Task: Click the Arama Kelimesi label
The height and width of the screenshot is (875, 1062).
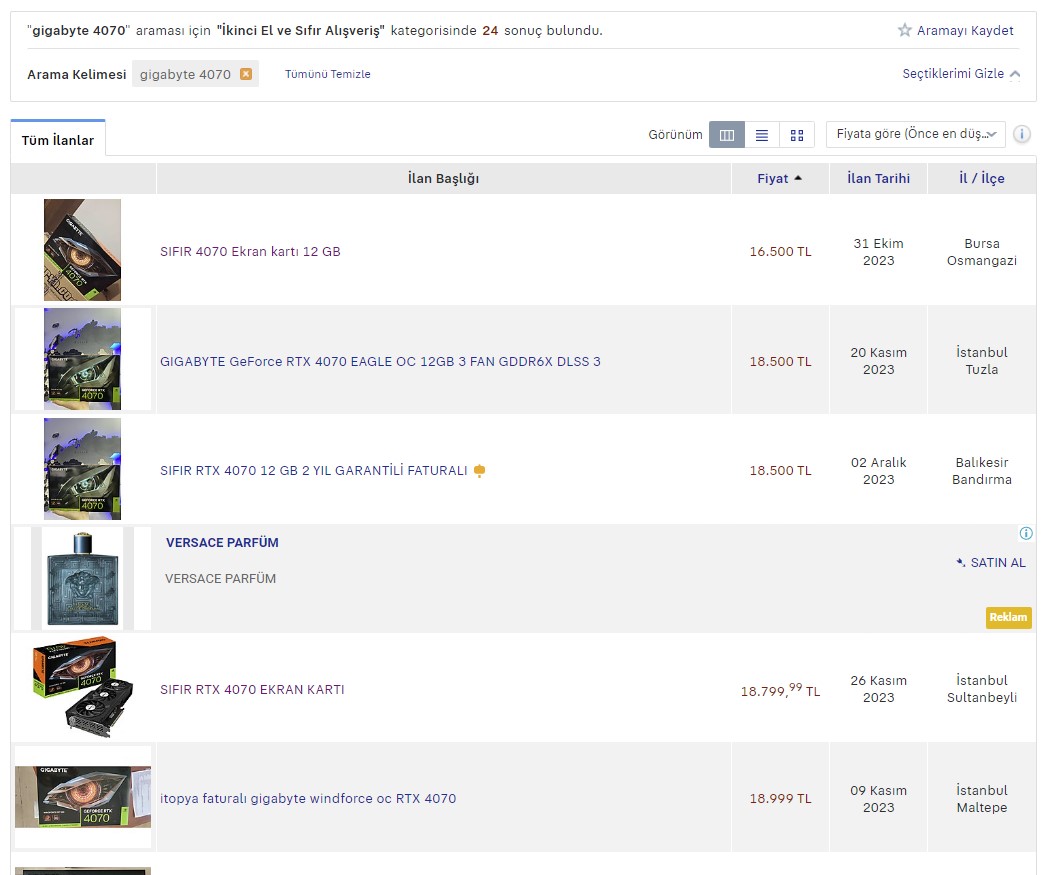Action: click(77, 74)
